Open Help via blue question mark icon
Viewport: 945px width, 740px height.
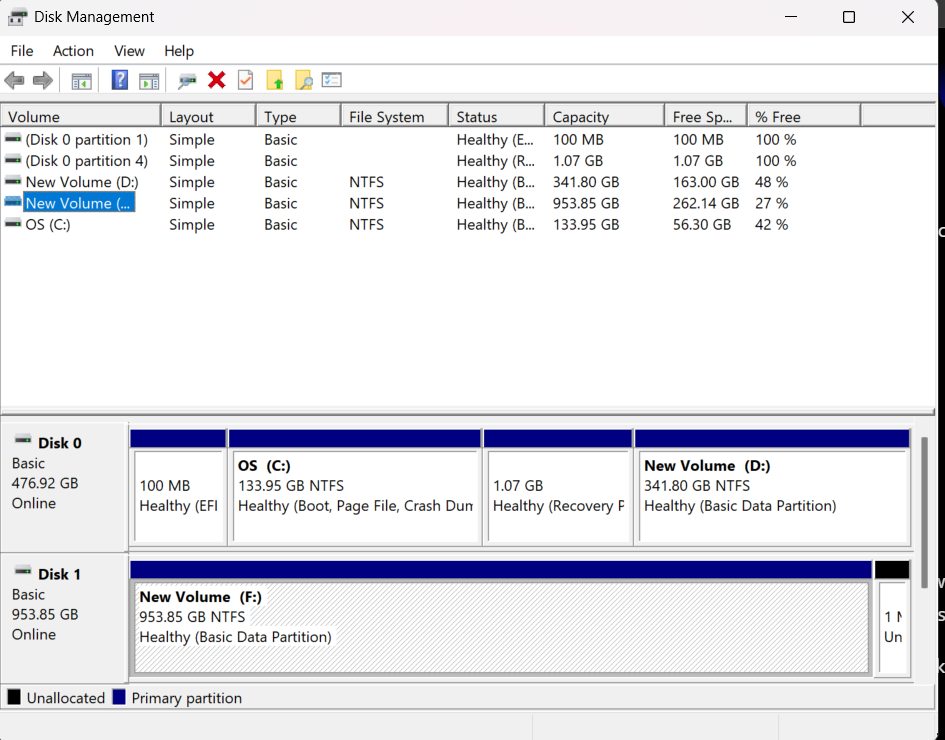tap(119, 80)
